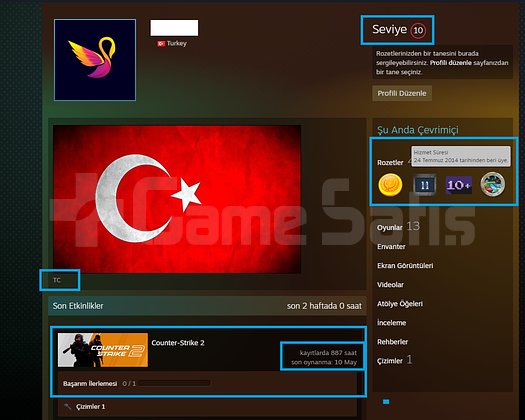The image size is (525, 420).
Task: Click the 'Başarım İlerlemesi' label
Action: (90, 383)
